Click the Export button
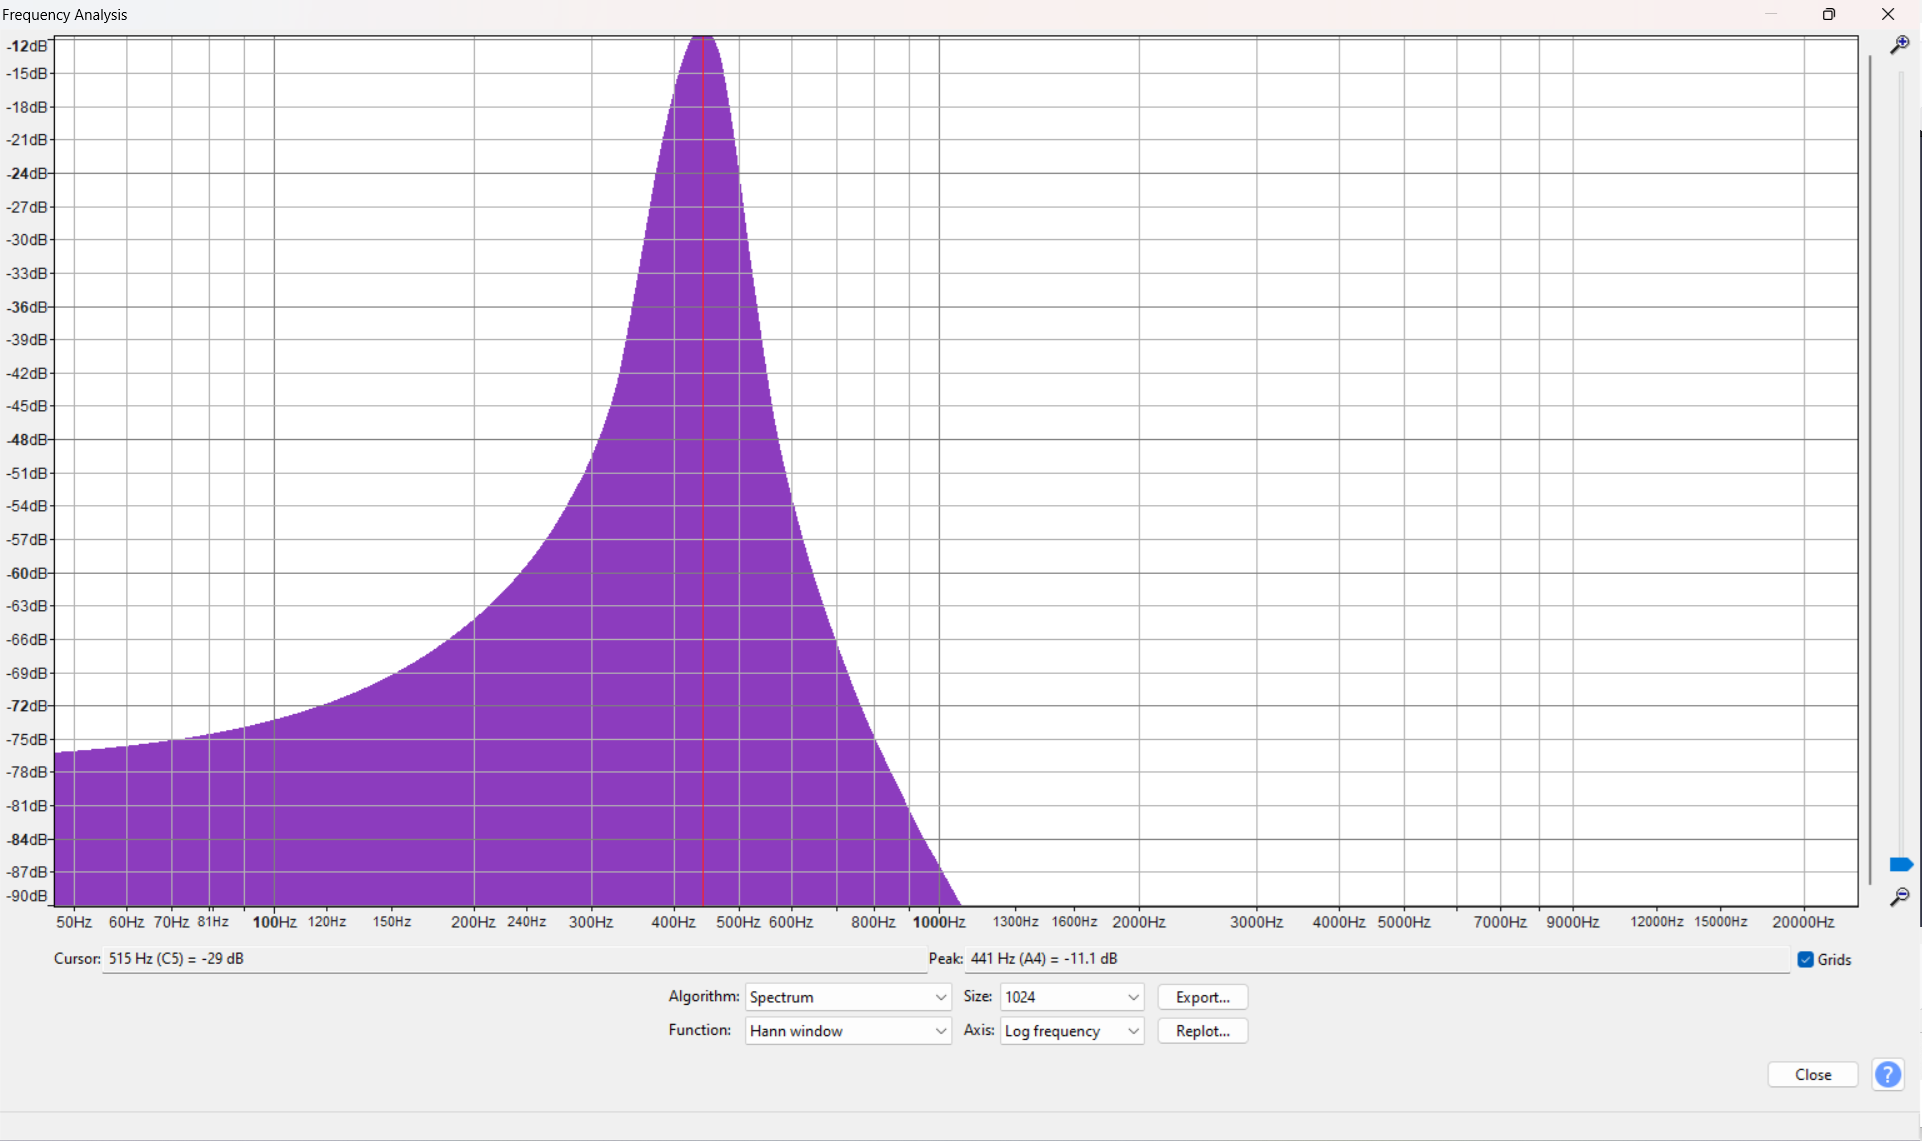The image size is (1922, 1141). coord(1202,996)
